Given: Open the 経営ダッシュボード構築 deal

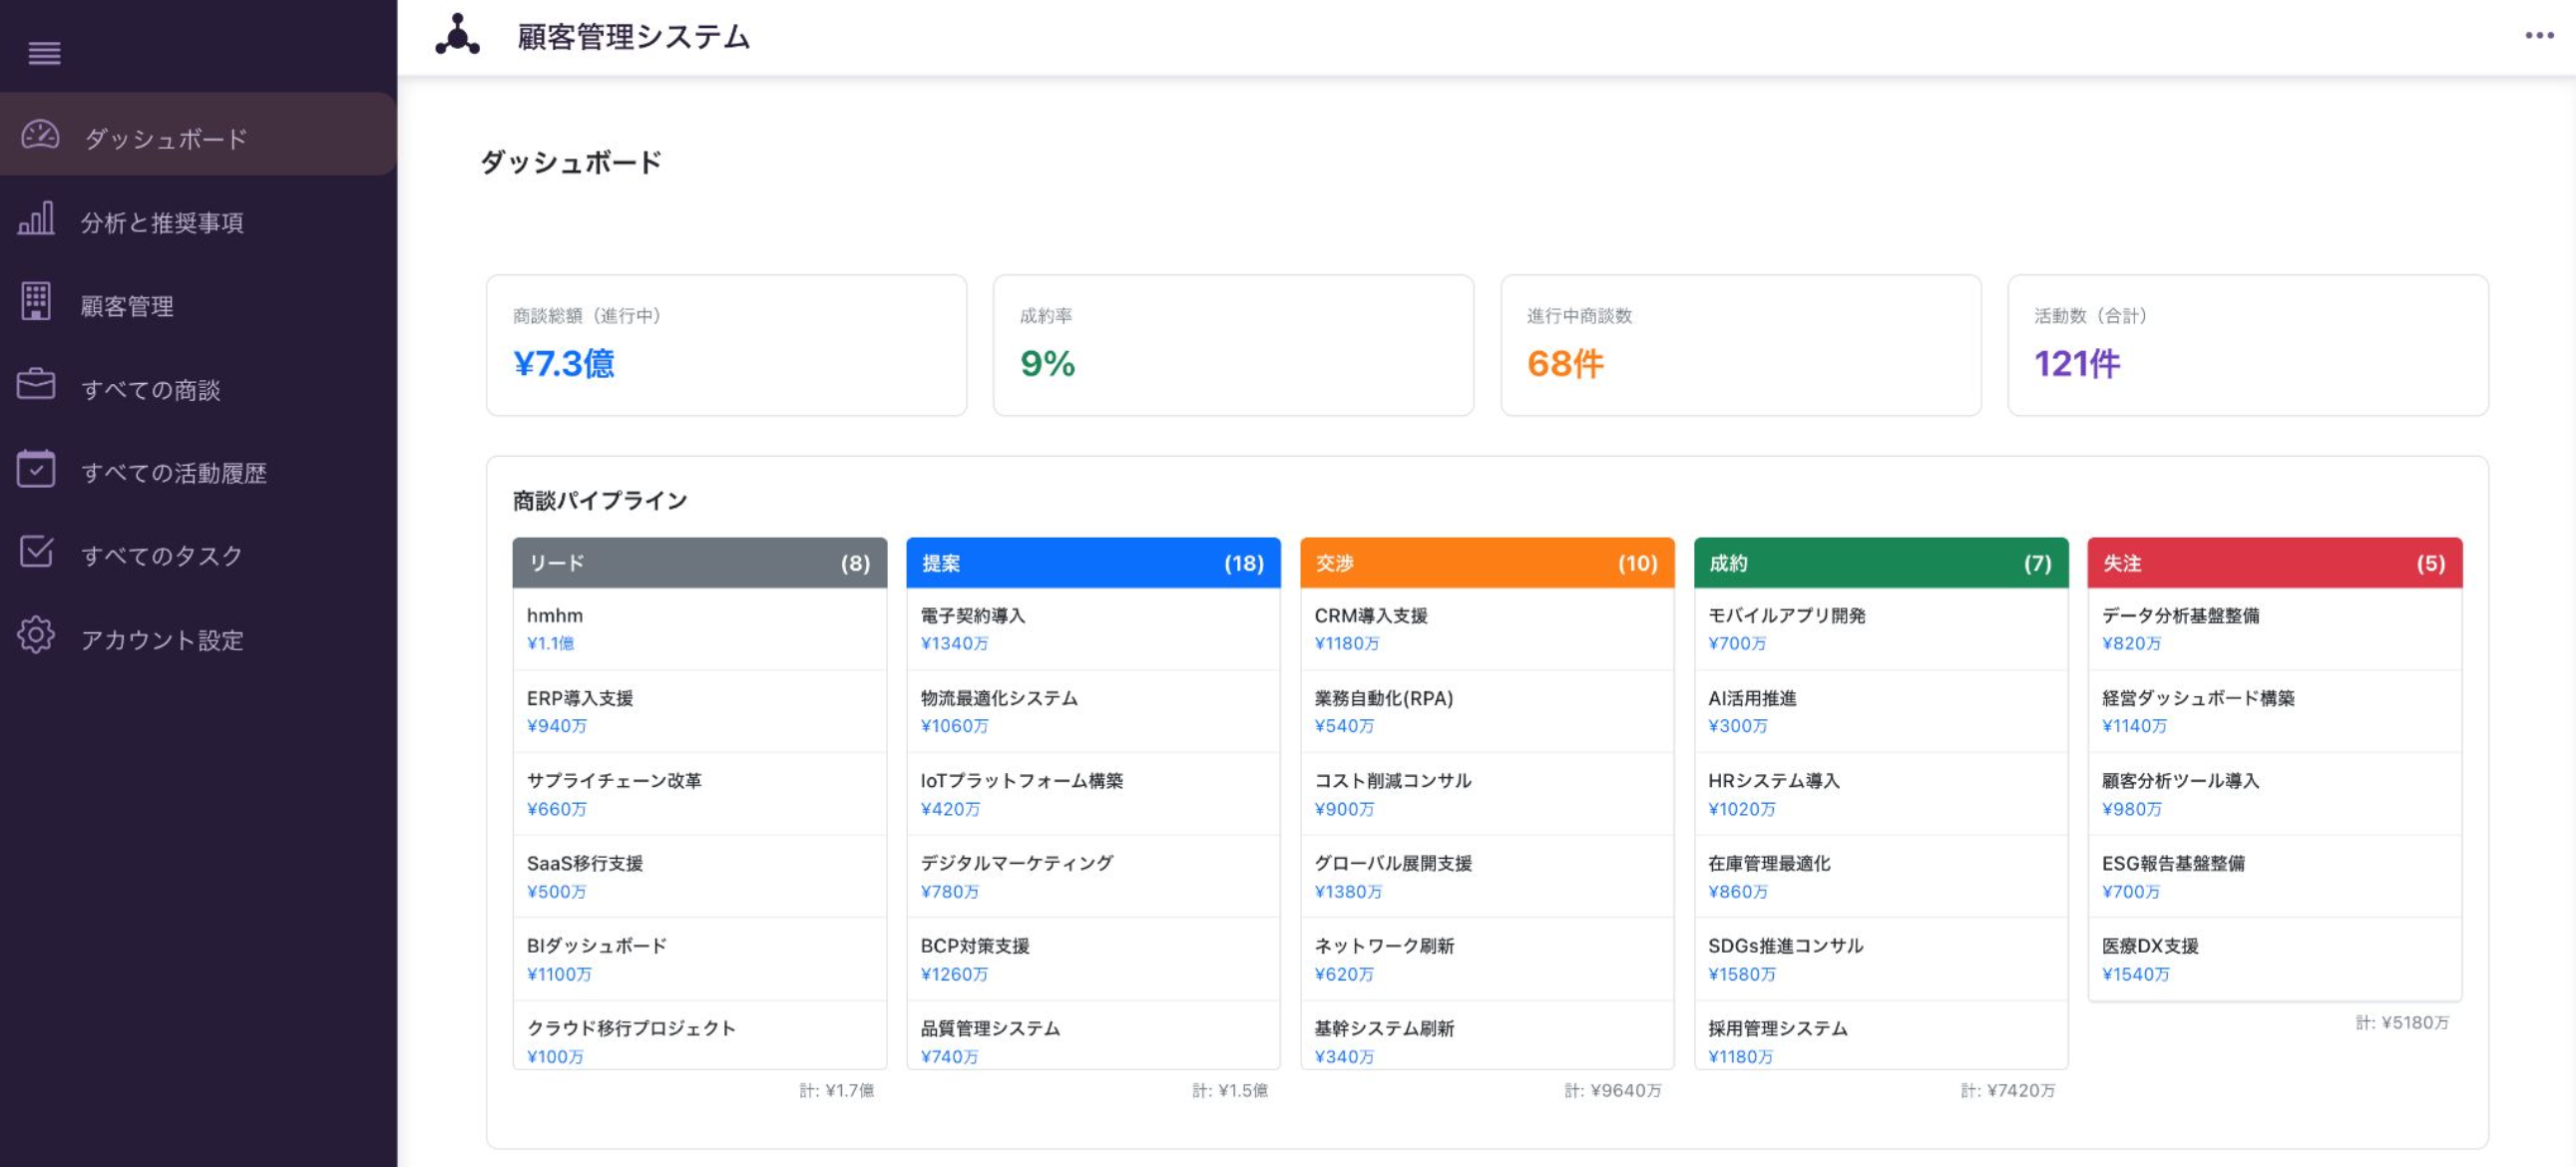Looking at the screenshot, I should click(x=2275, y=711).
